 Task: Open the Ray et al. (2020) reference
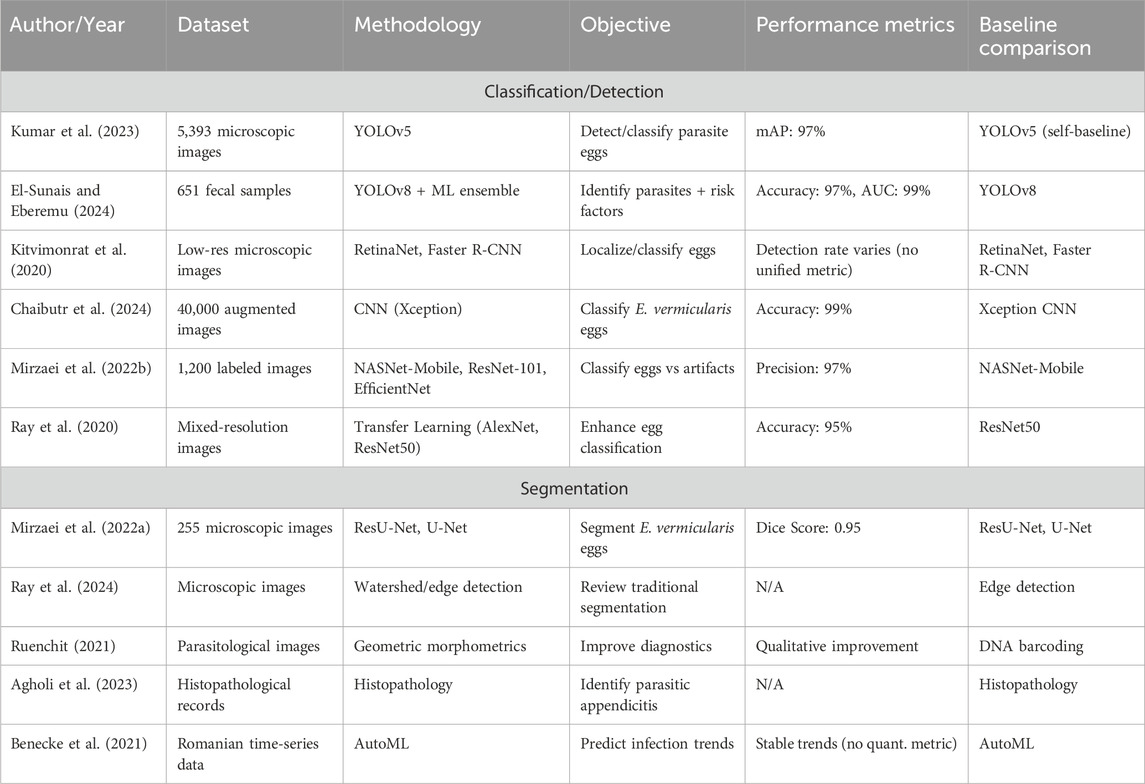58,427
